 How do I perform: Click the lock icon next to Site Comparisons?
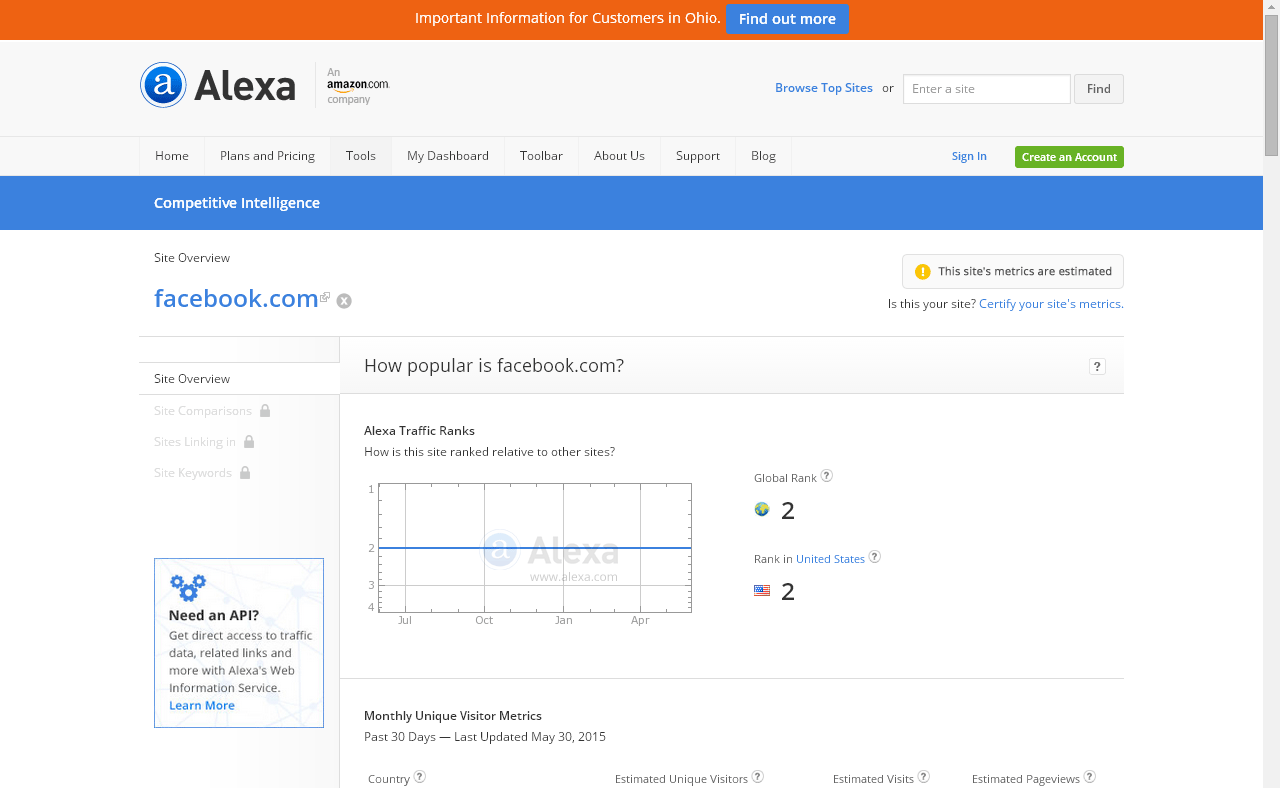pyautogui.click(x=265, y=410)
